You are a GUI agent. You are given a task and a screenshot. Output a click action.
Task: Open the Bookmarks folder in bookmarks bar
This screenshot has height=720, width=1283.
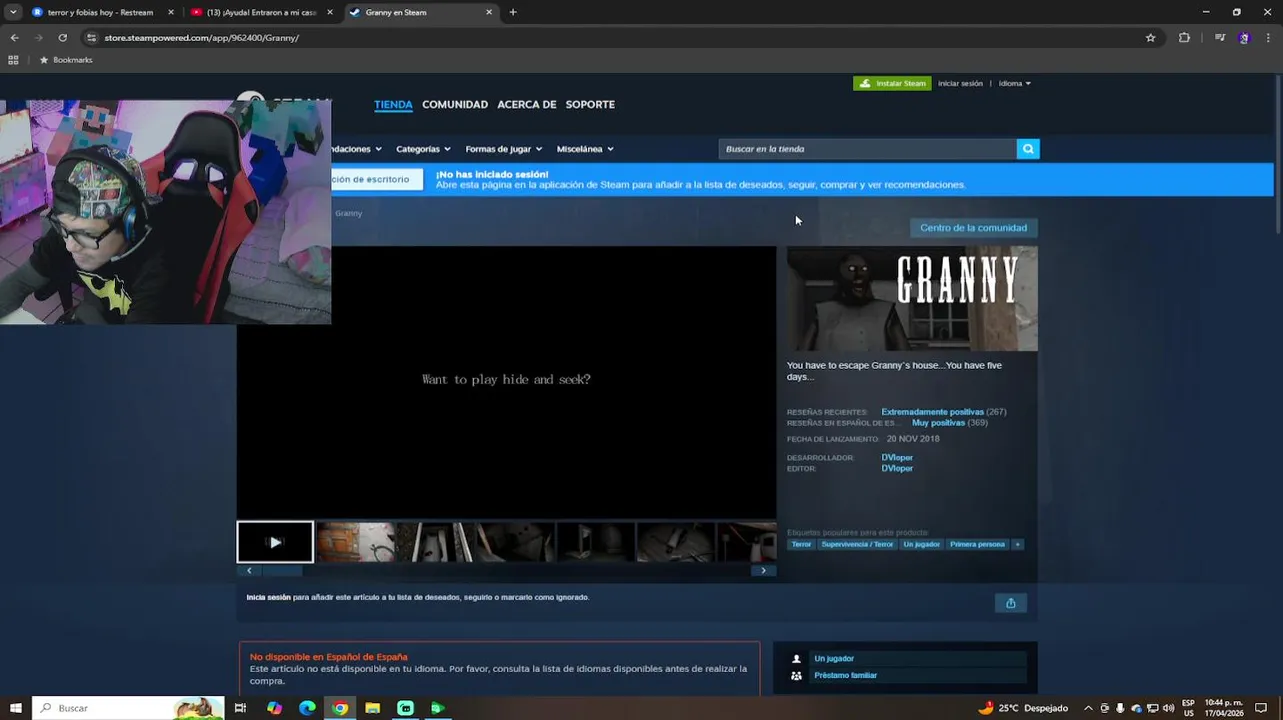point(66,60)
